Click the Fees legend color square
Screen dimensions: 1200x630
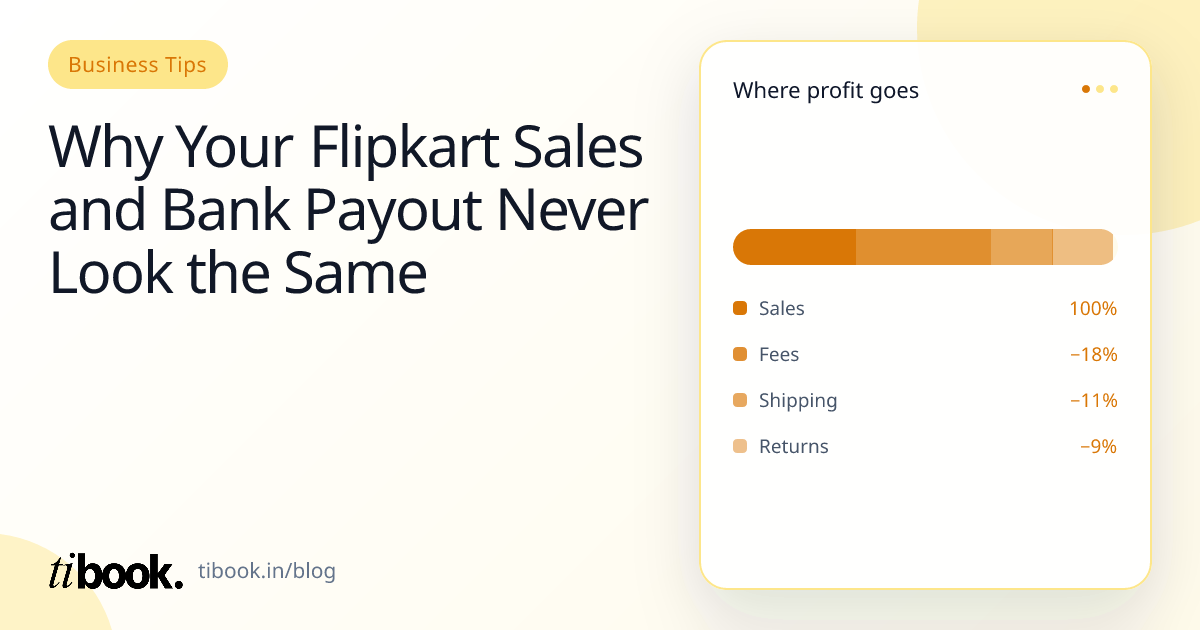click(x=740, y=354)
